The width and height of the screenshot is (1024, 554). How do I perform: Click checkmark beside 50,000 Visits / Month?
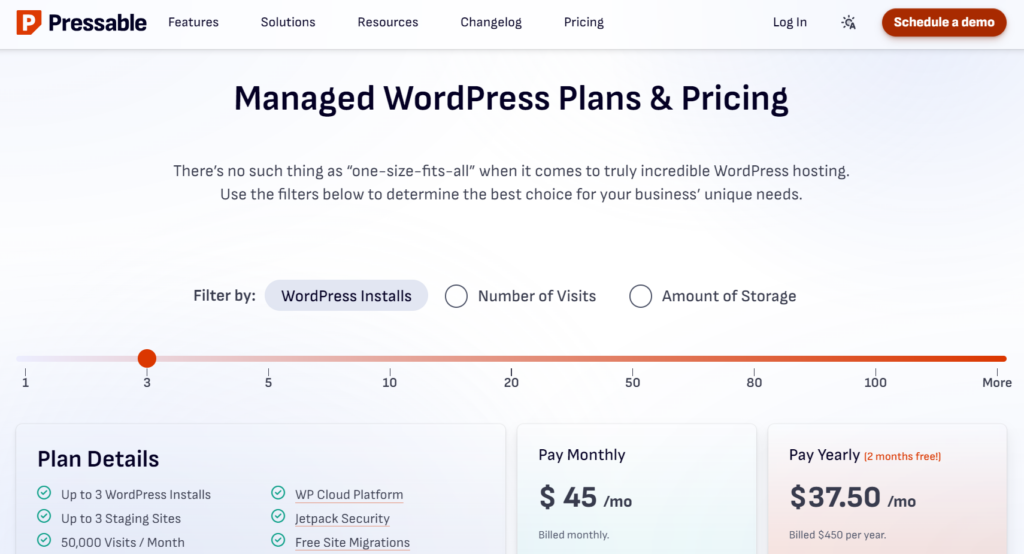44,540
